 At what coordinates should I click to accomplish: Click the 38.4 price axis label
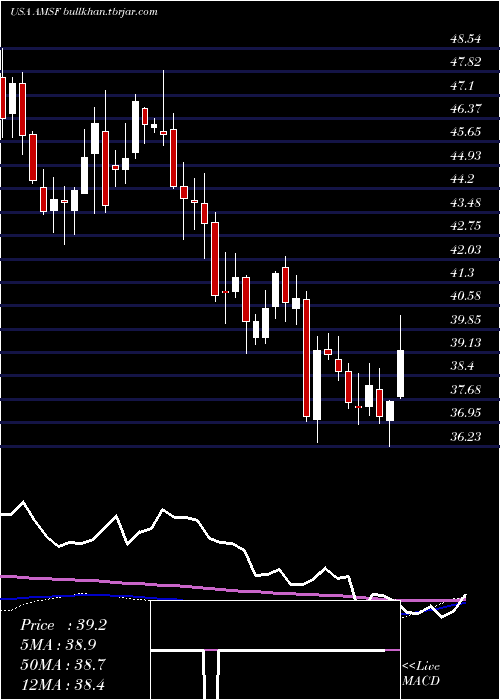[462, 367]
